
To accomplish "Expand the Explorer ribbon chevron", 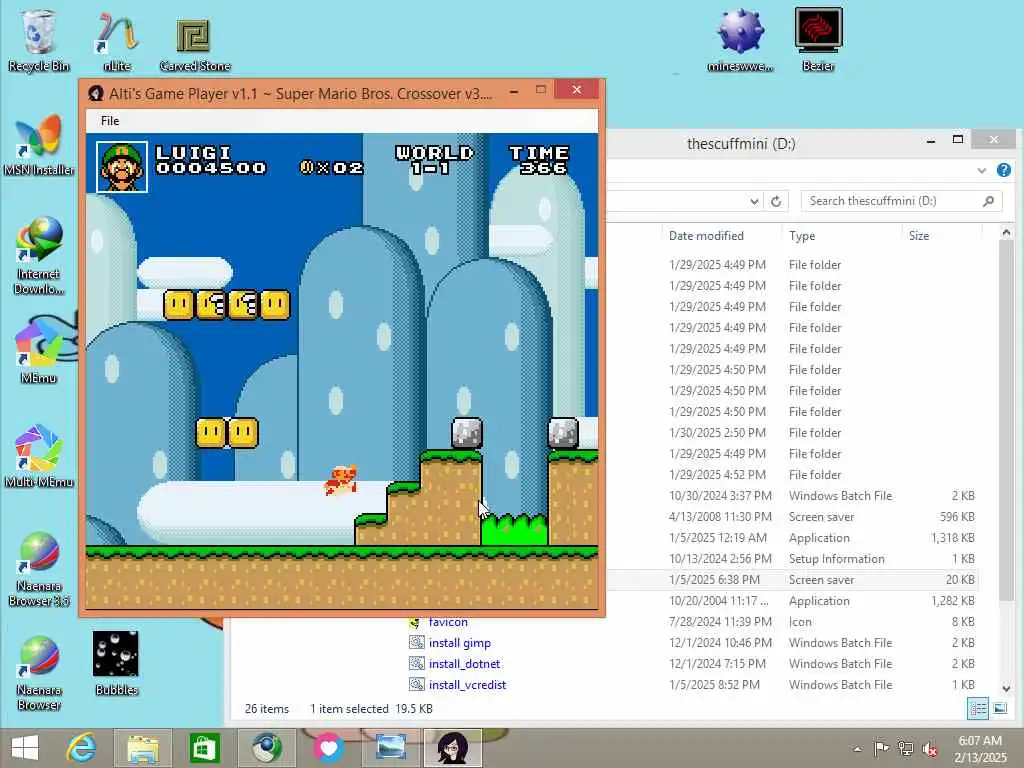I will [982, 170].
